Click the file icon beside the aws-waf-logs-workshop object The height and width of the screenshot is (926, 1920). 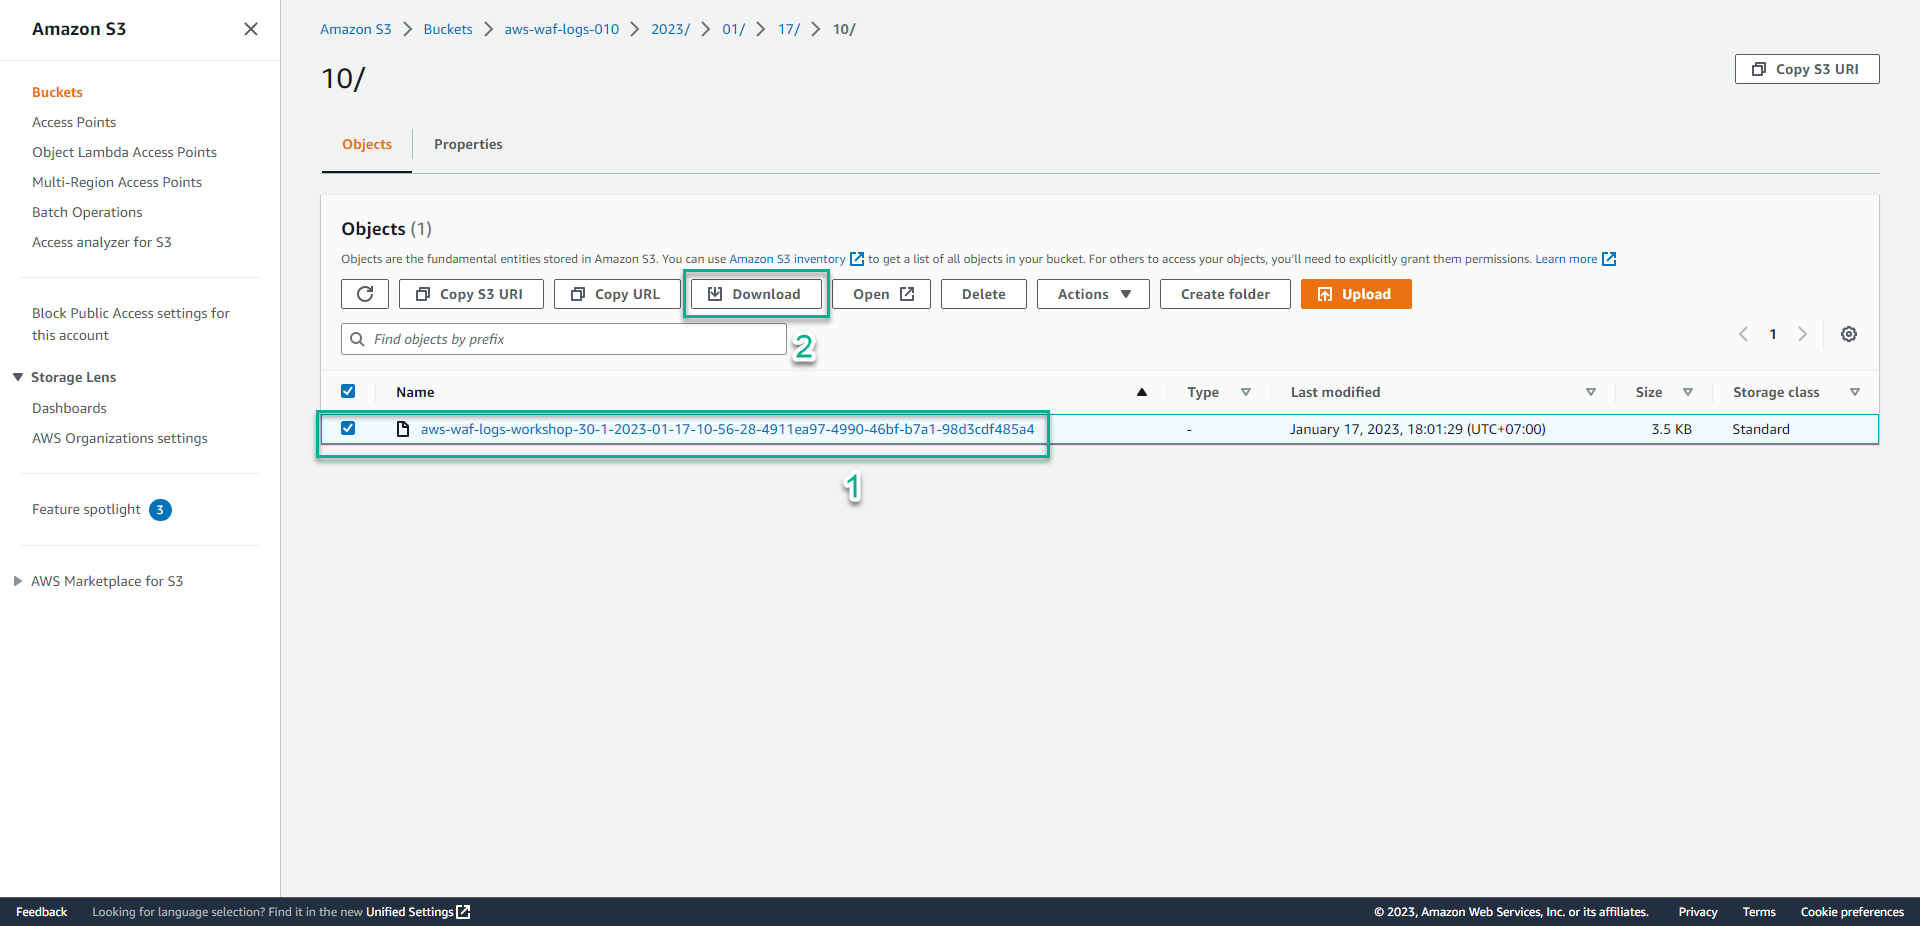[x=403, y=429]
